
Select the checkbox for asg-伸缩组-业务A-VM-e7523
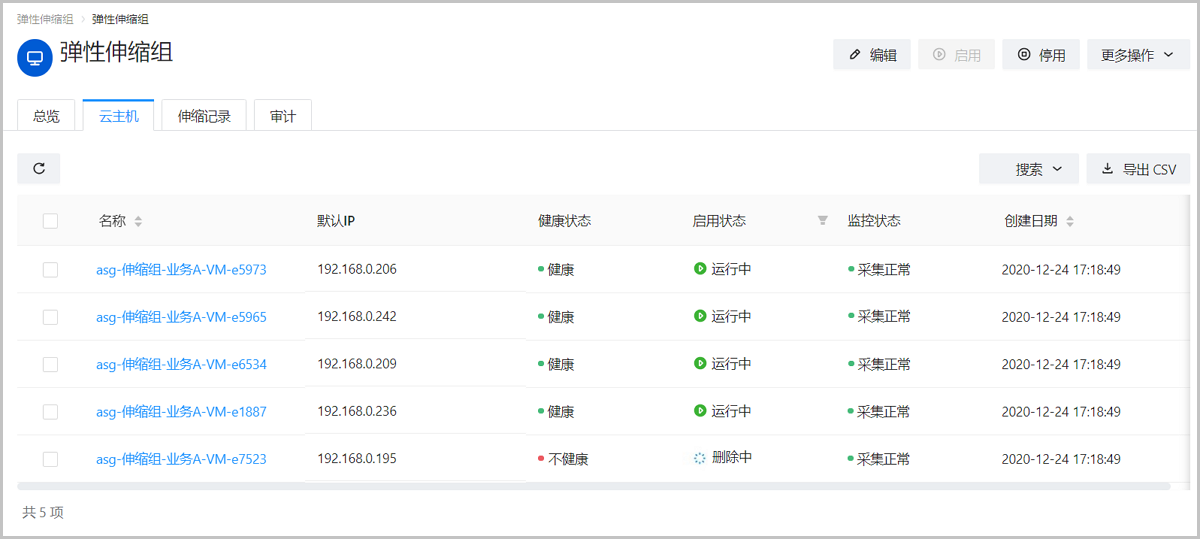(50, 459)
